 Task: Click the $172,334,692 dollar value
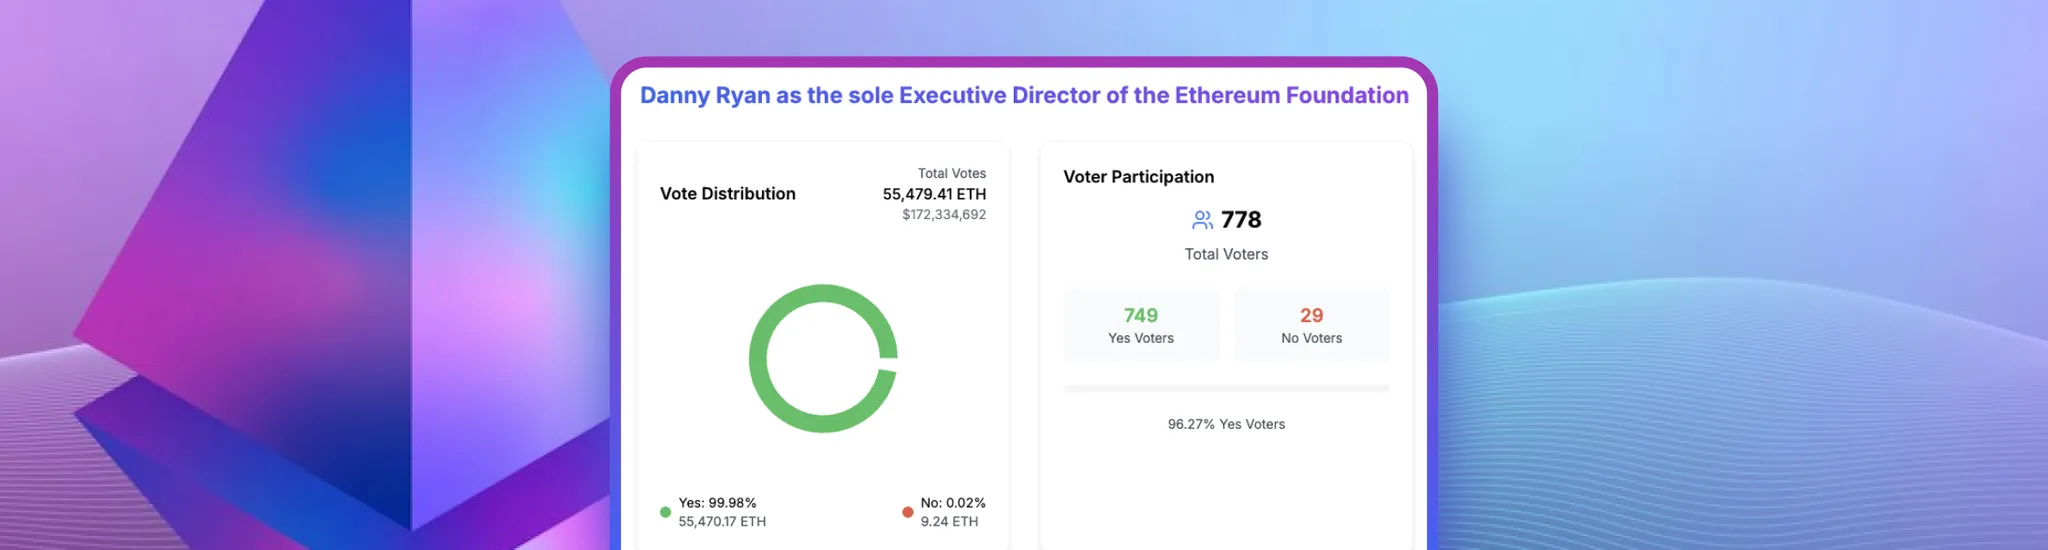click(x=943, y=215)
